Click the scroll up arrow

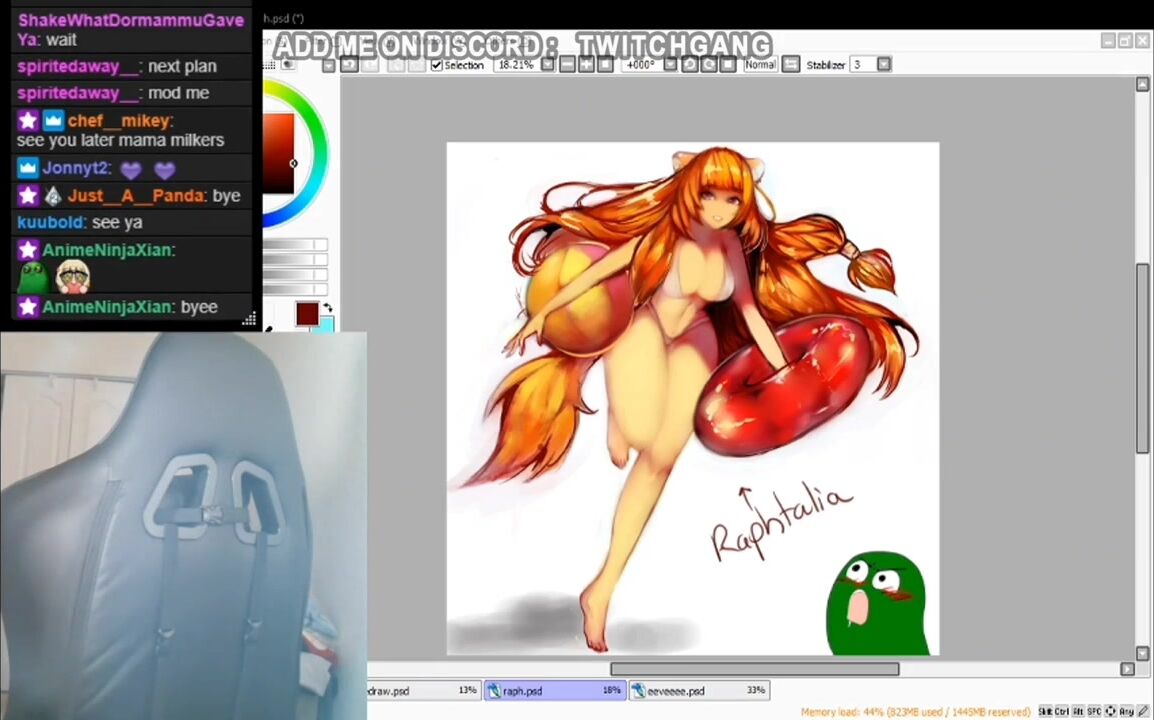1142,85
